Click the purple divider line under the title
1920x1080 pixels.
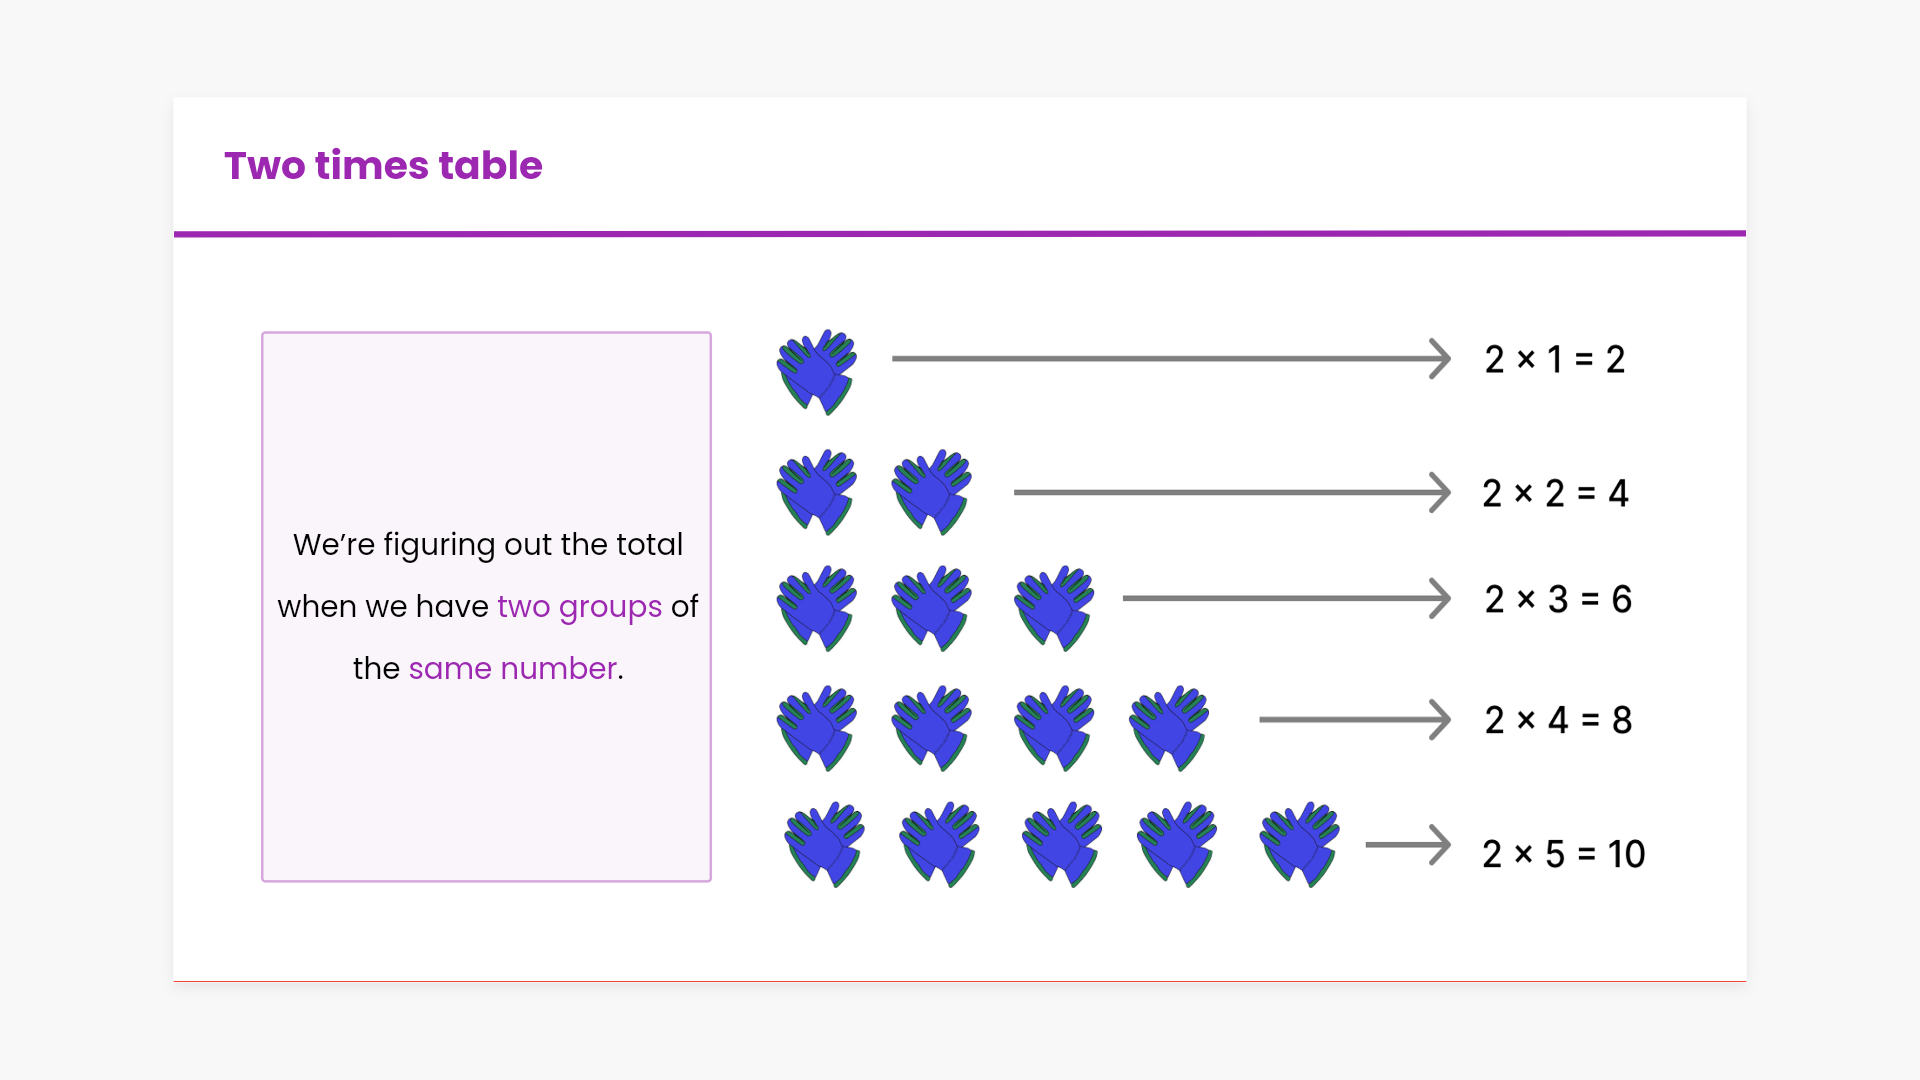(960, 234)
